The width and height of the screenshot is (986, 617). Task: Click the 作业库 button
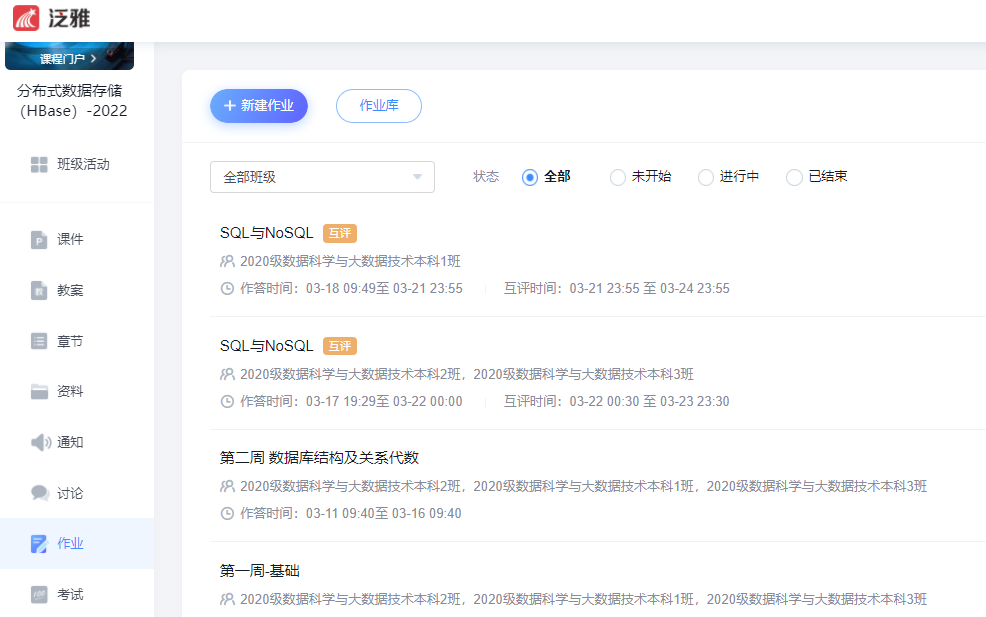coord(378,106)
